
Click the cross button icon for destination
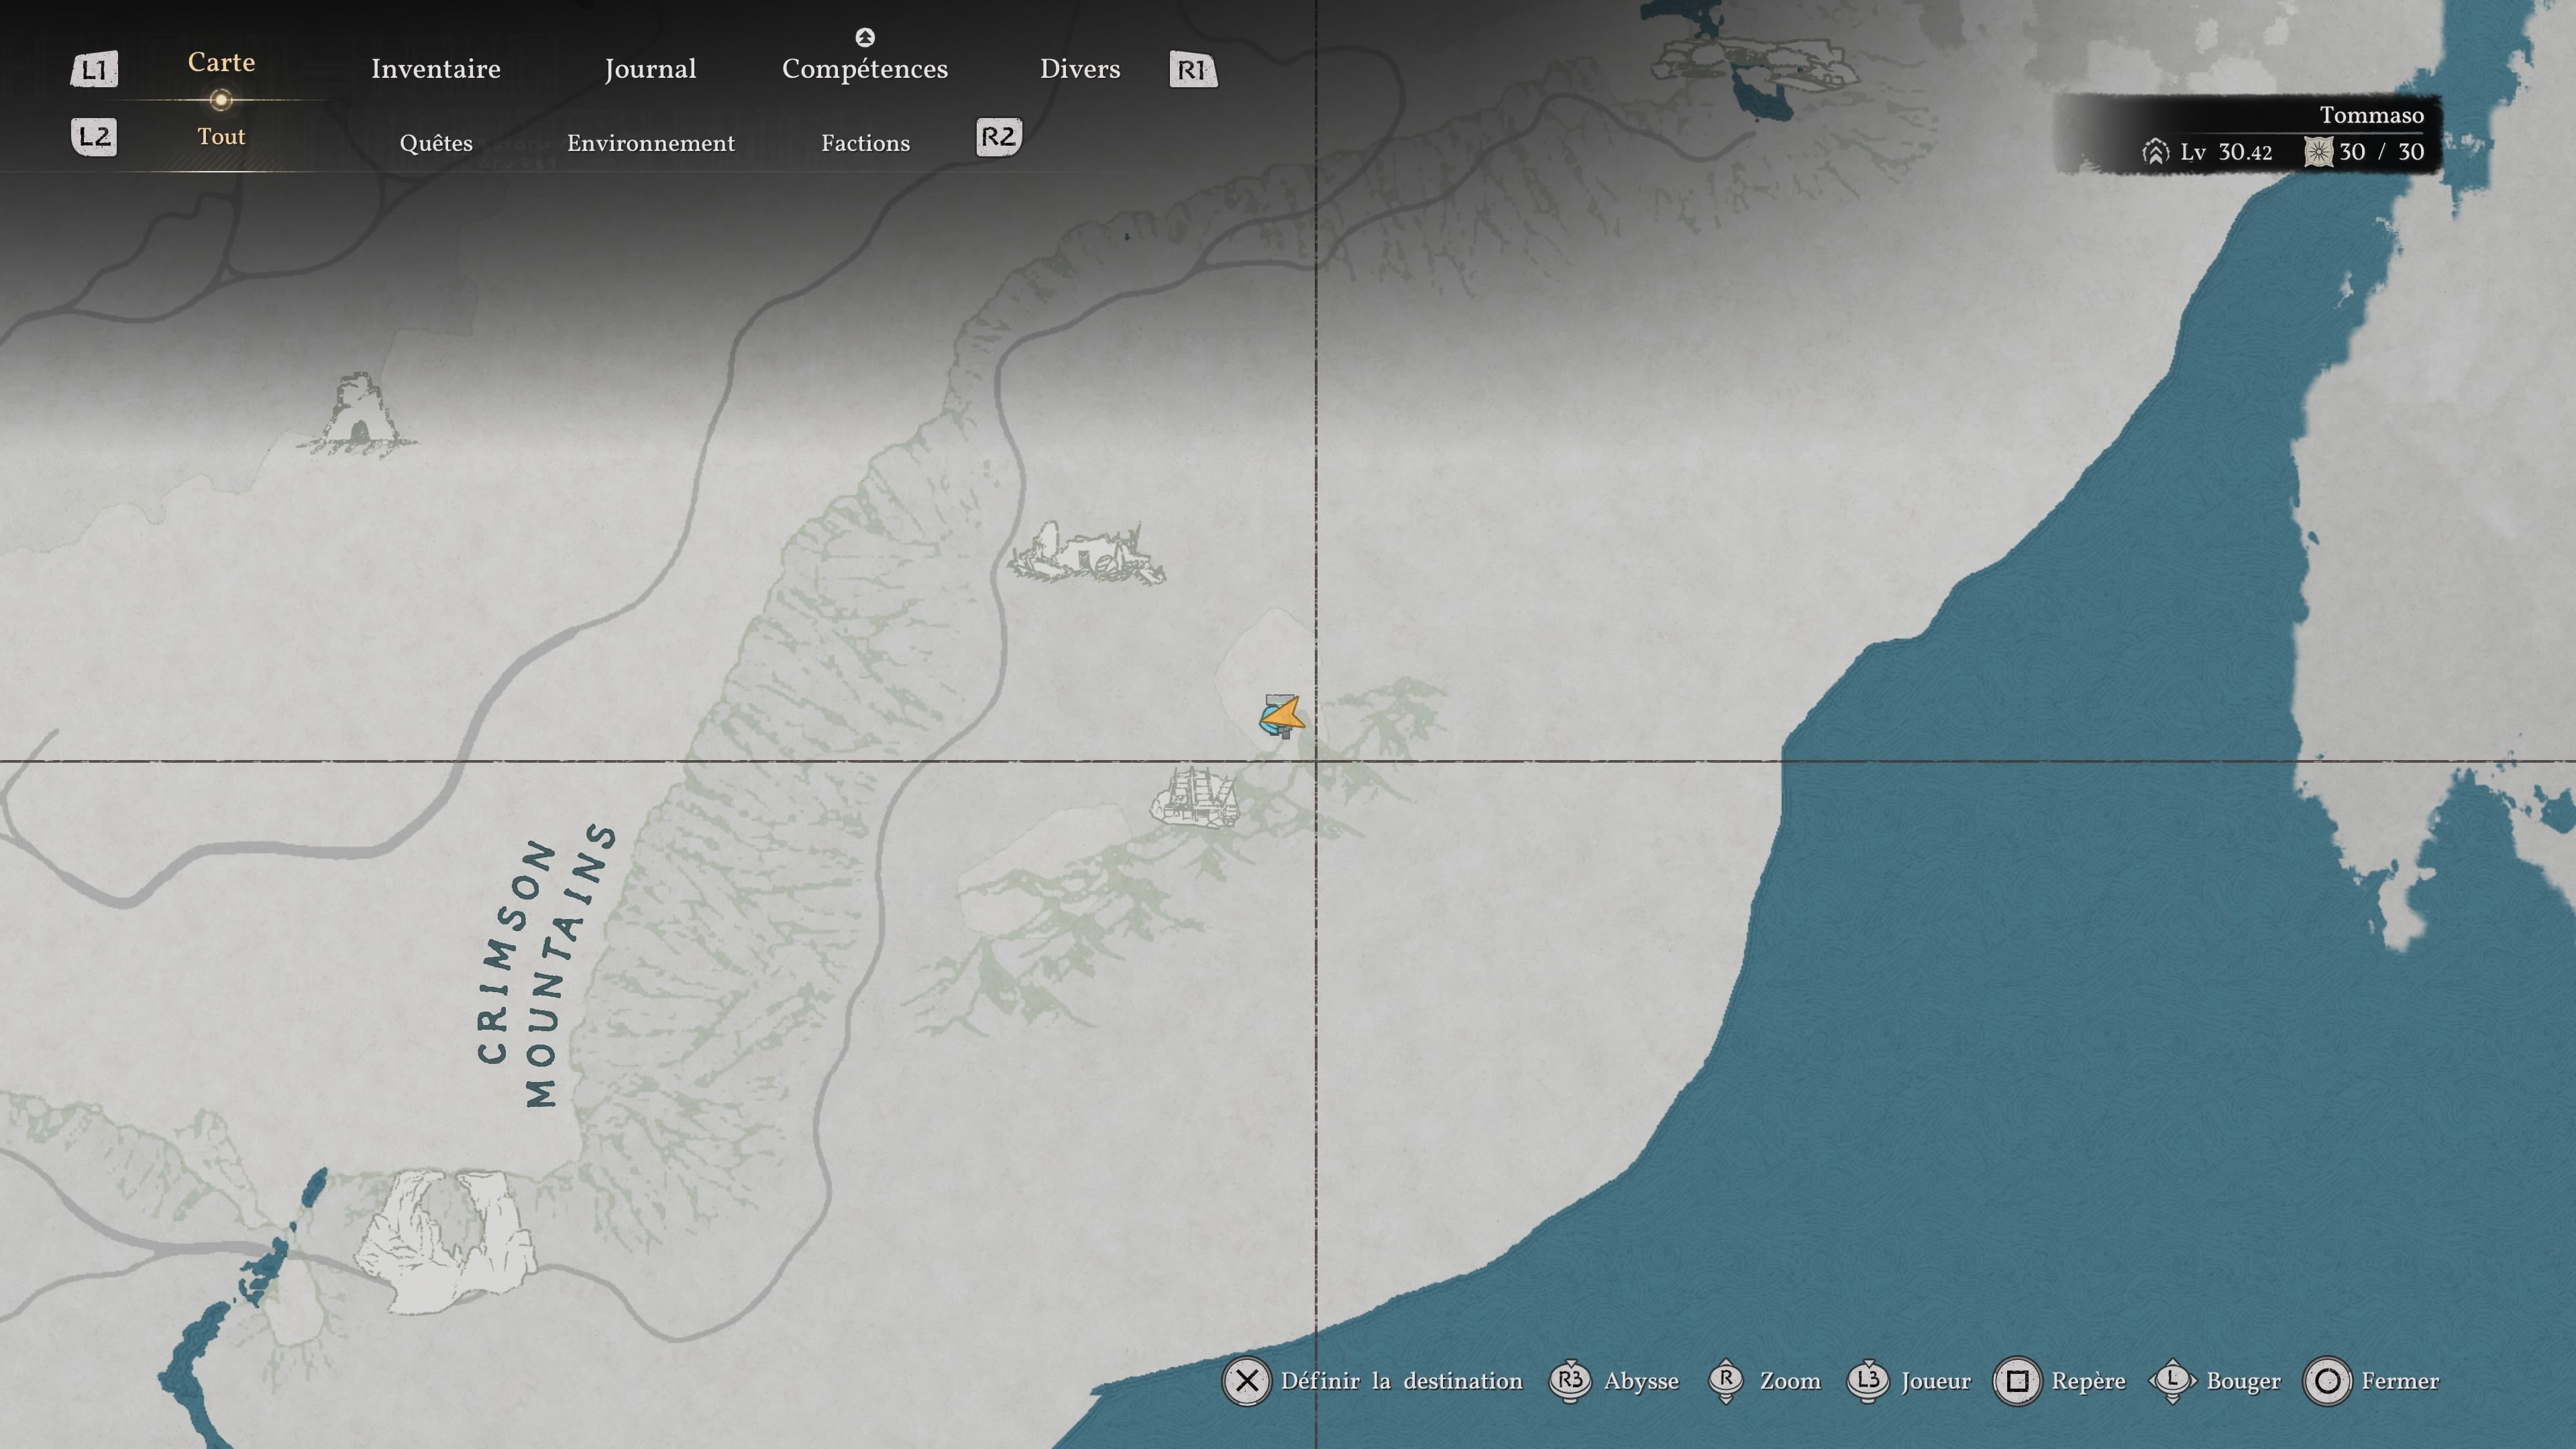pos(1246,1381)
